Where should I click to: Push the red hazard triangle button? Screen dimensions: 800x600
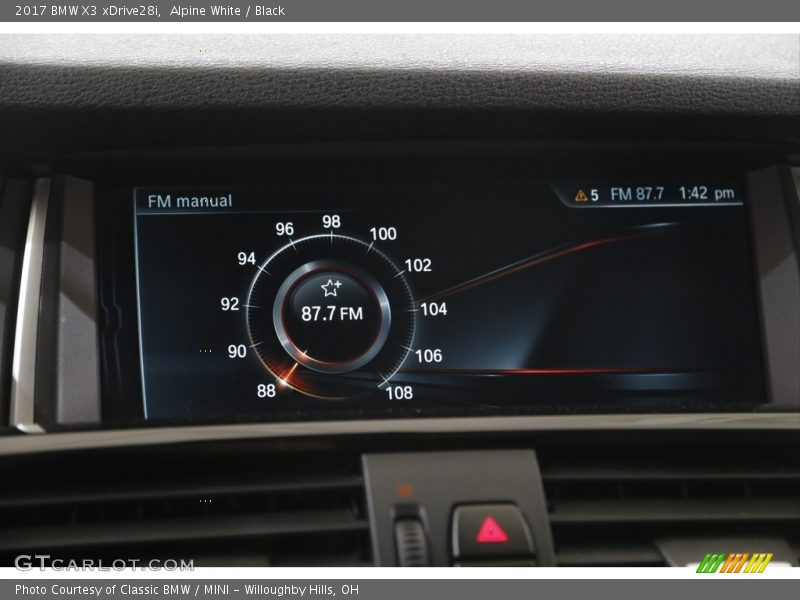coord(492,530)
